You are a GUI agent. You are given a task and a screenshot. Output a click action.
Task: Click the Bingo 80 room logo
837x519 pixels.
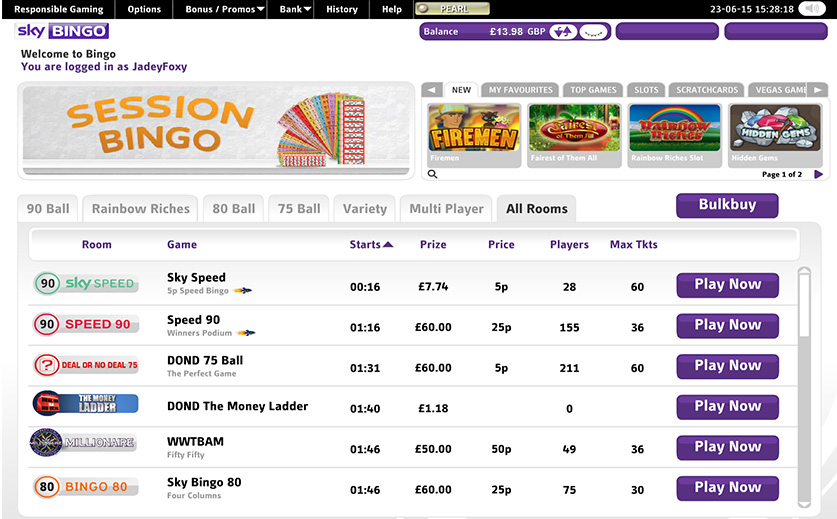(86, 486)
